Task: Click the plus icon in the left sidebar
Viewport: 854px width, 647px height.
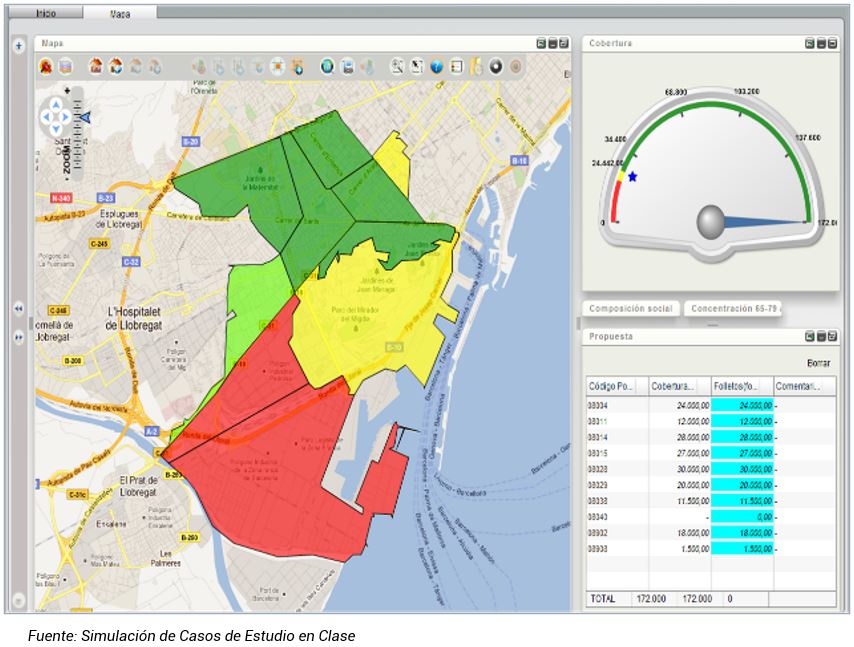Action: point(19,46)
